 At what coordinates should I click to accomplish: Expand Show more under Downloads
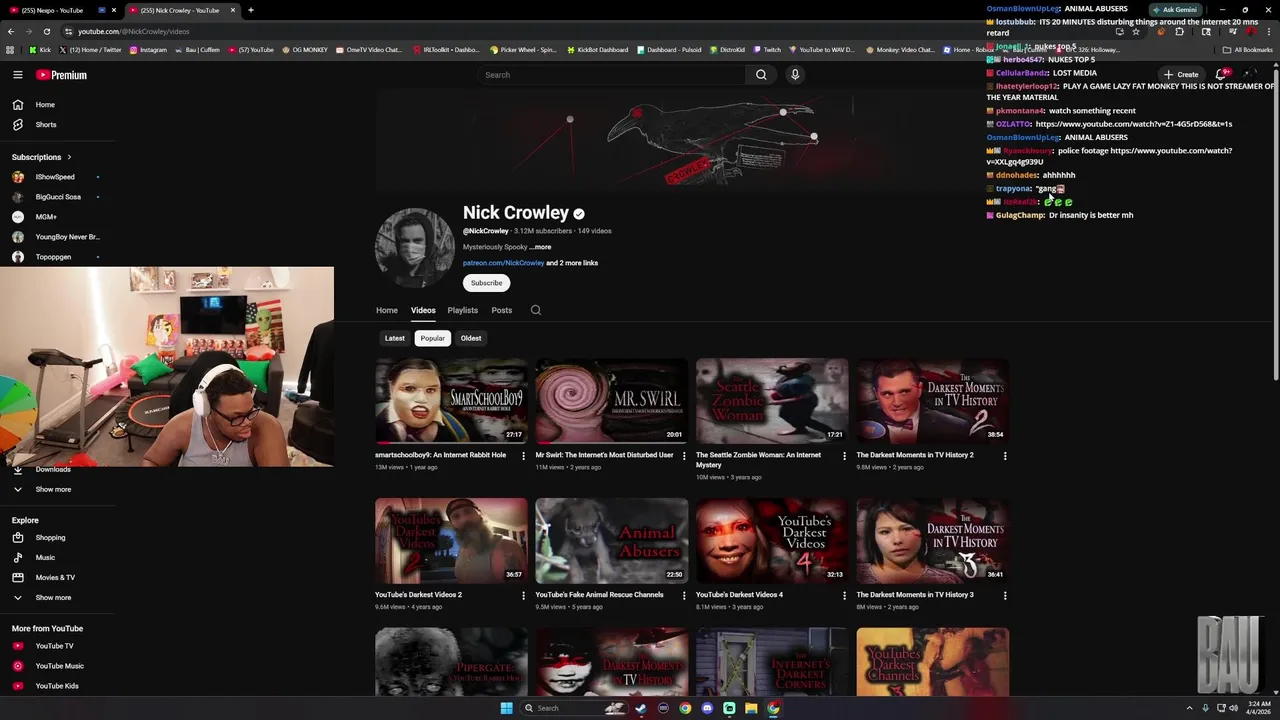click(x=53, y=490)
